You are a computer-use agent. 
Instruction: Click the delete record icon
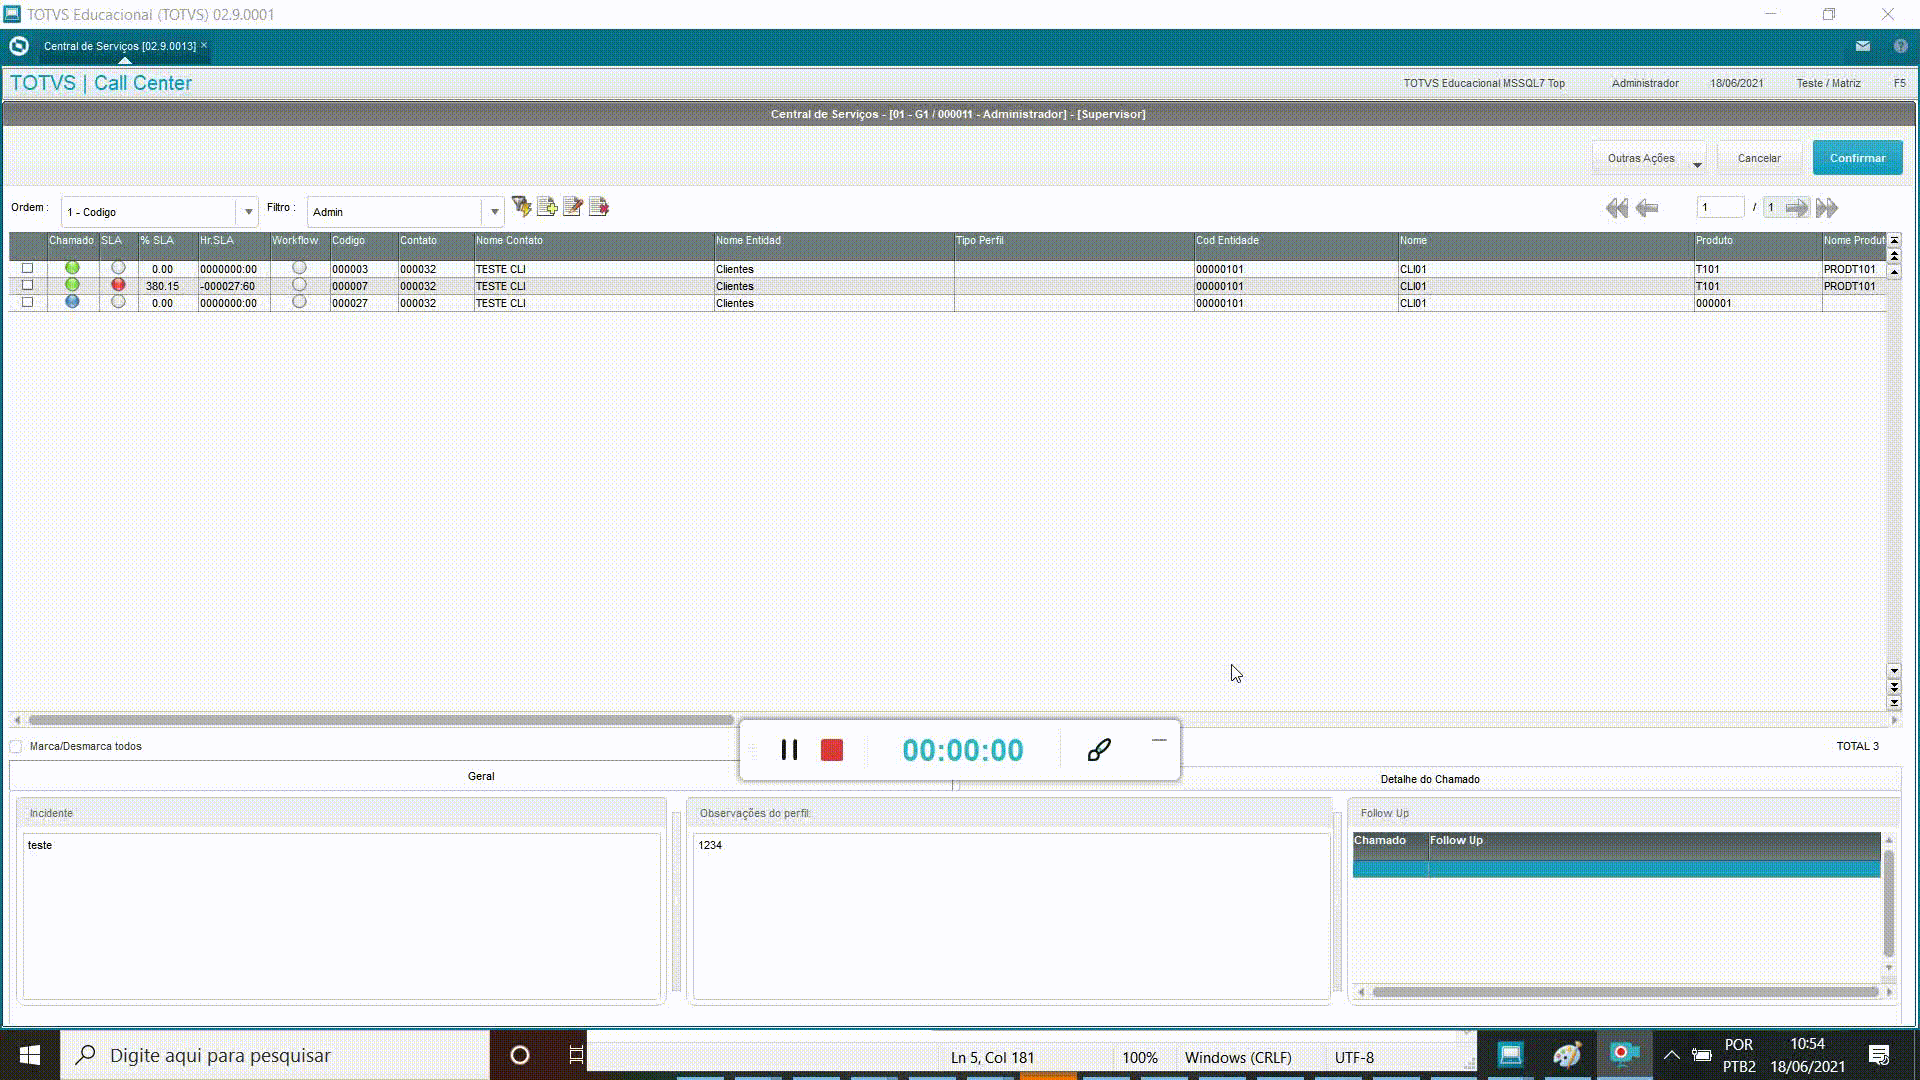coord(599,207)
